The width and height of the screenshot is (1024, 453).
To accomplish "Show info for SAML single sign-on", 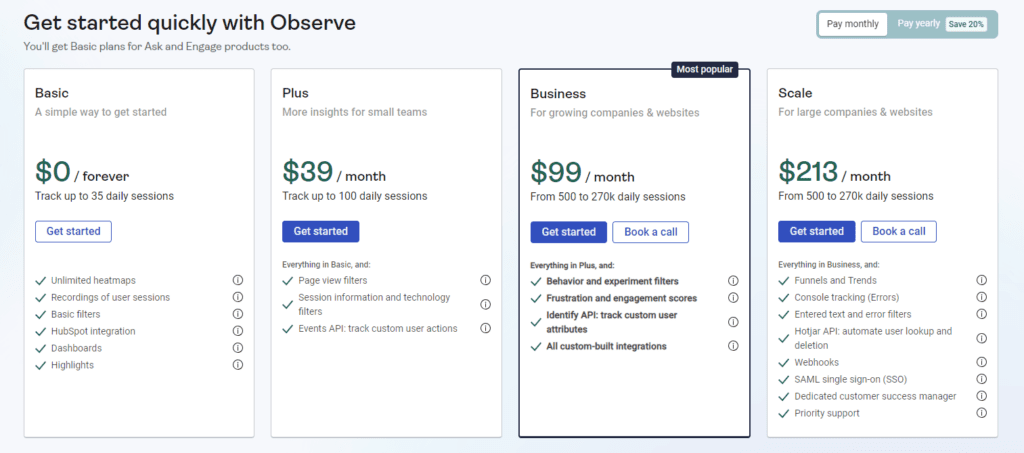I will coord(981,379).
